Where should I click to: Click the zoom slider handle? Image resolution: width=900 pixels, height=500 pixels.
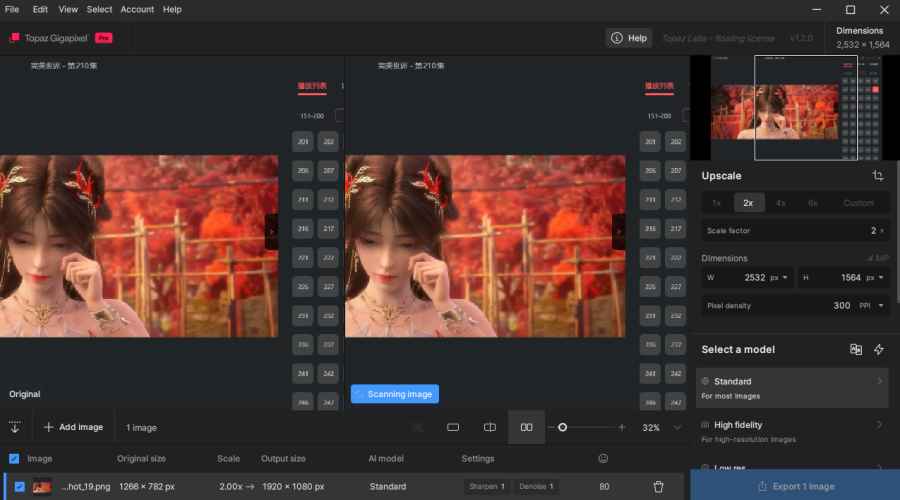point(562,427)
